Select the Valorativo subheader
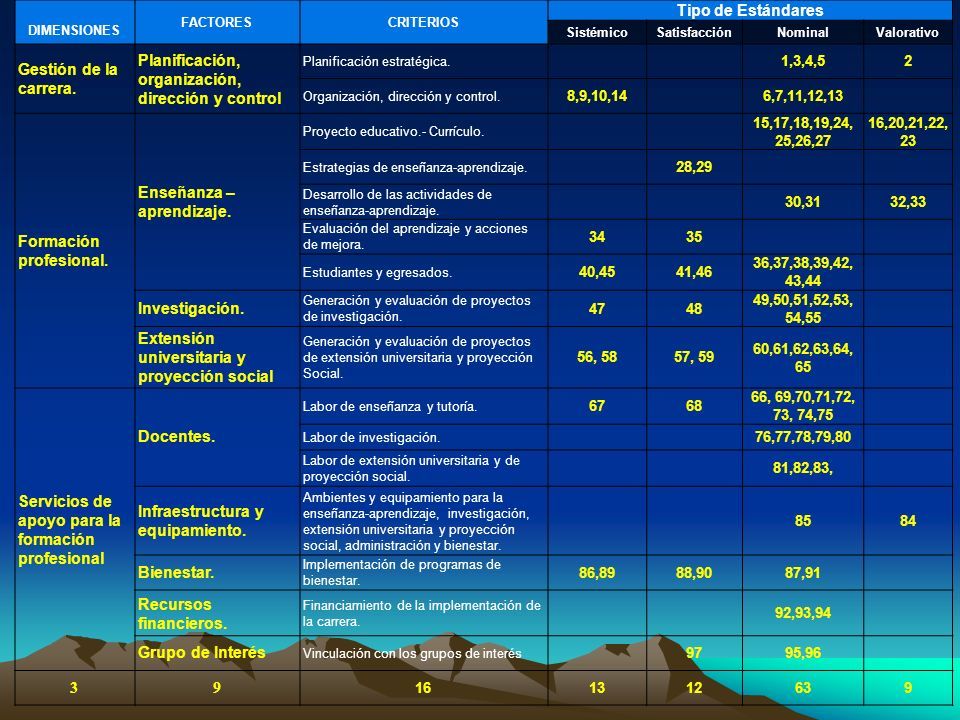The width and height of the screenshot is (960, 720). 907,32
